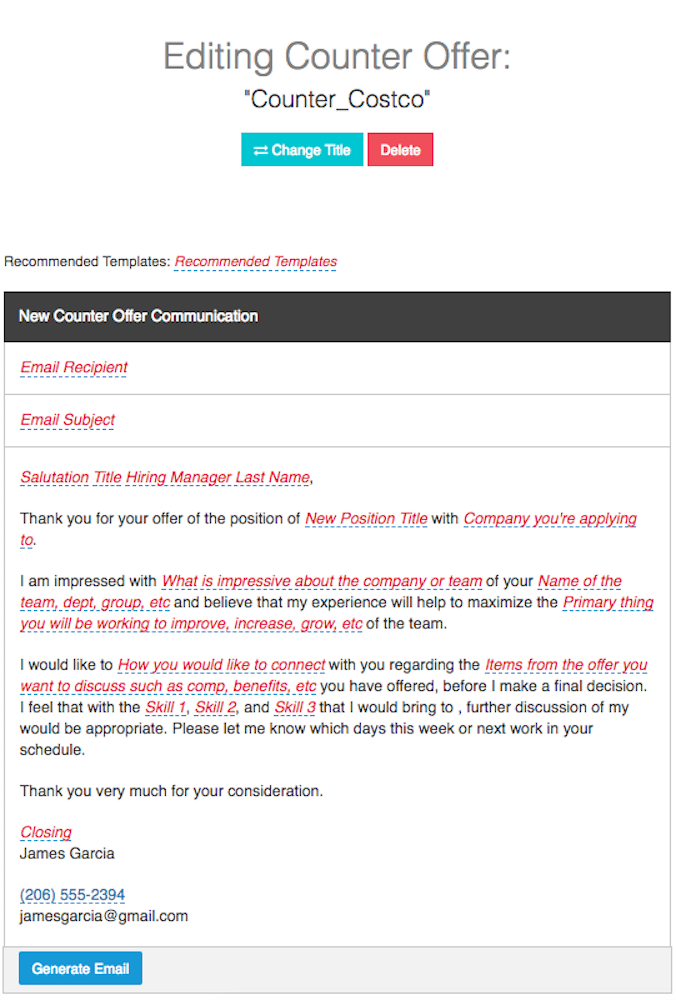Click the swap arrows icon on Change Title
The height and width of the screenshot is (1000, 676).
tap(260, 151)
